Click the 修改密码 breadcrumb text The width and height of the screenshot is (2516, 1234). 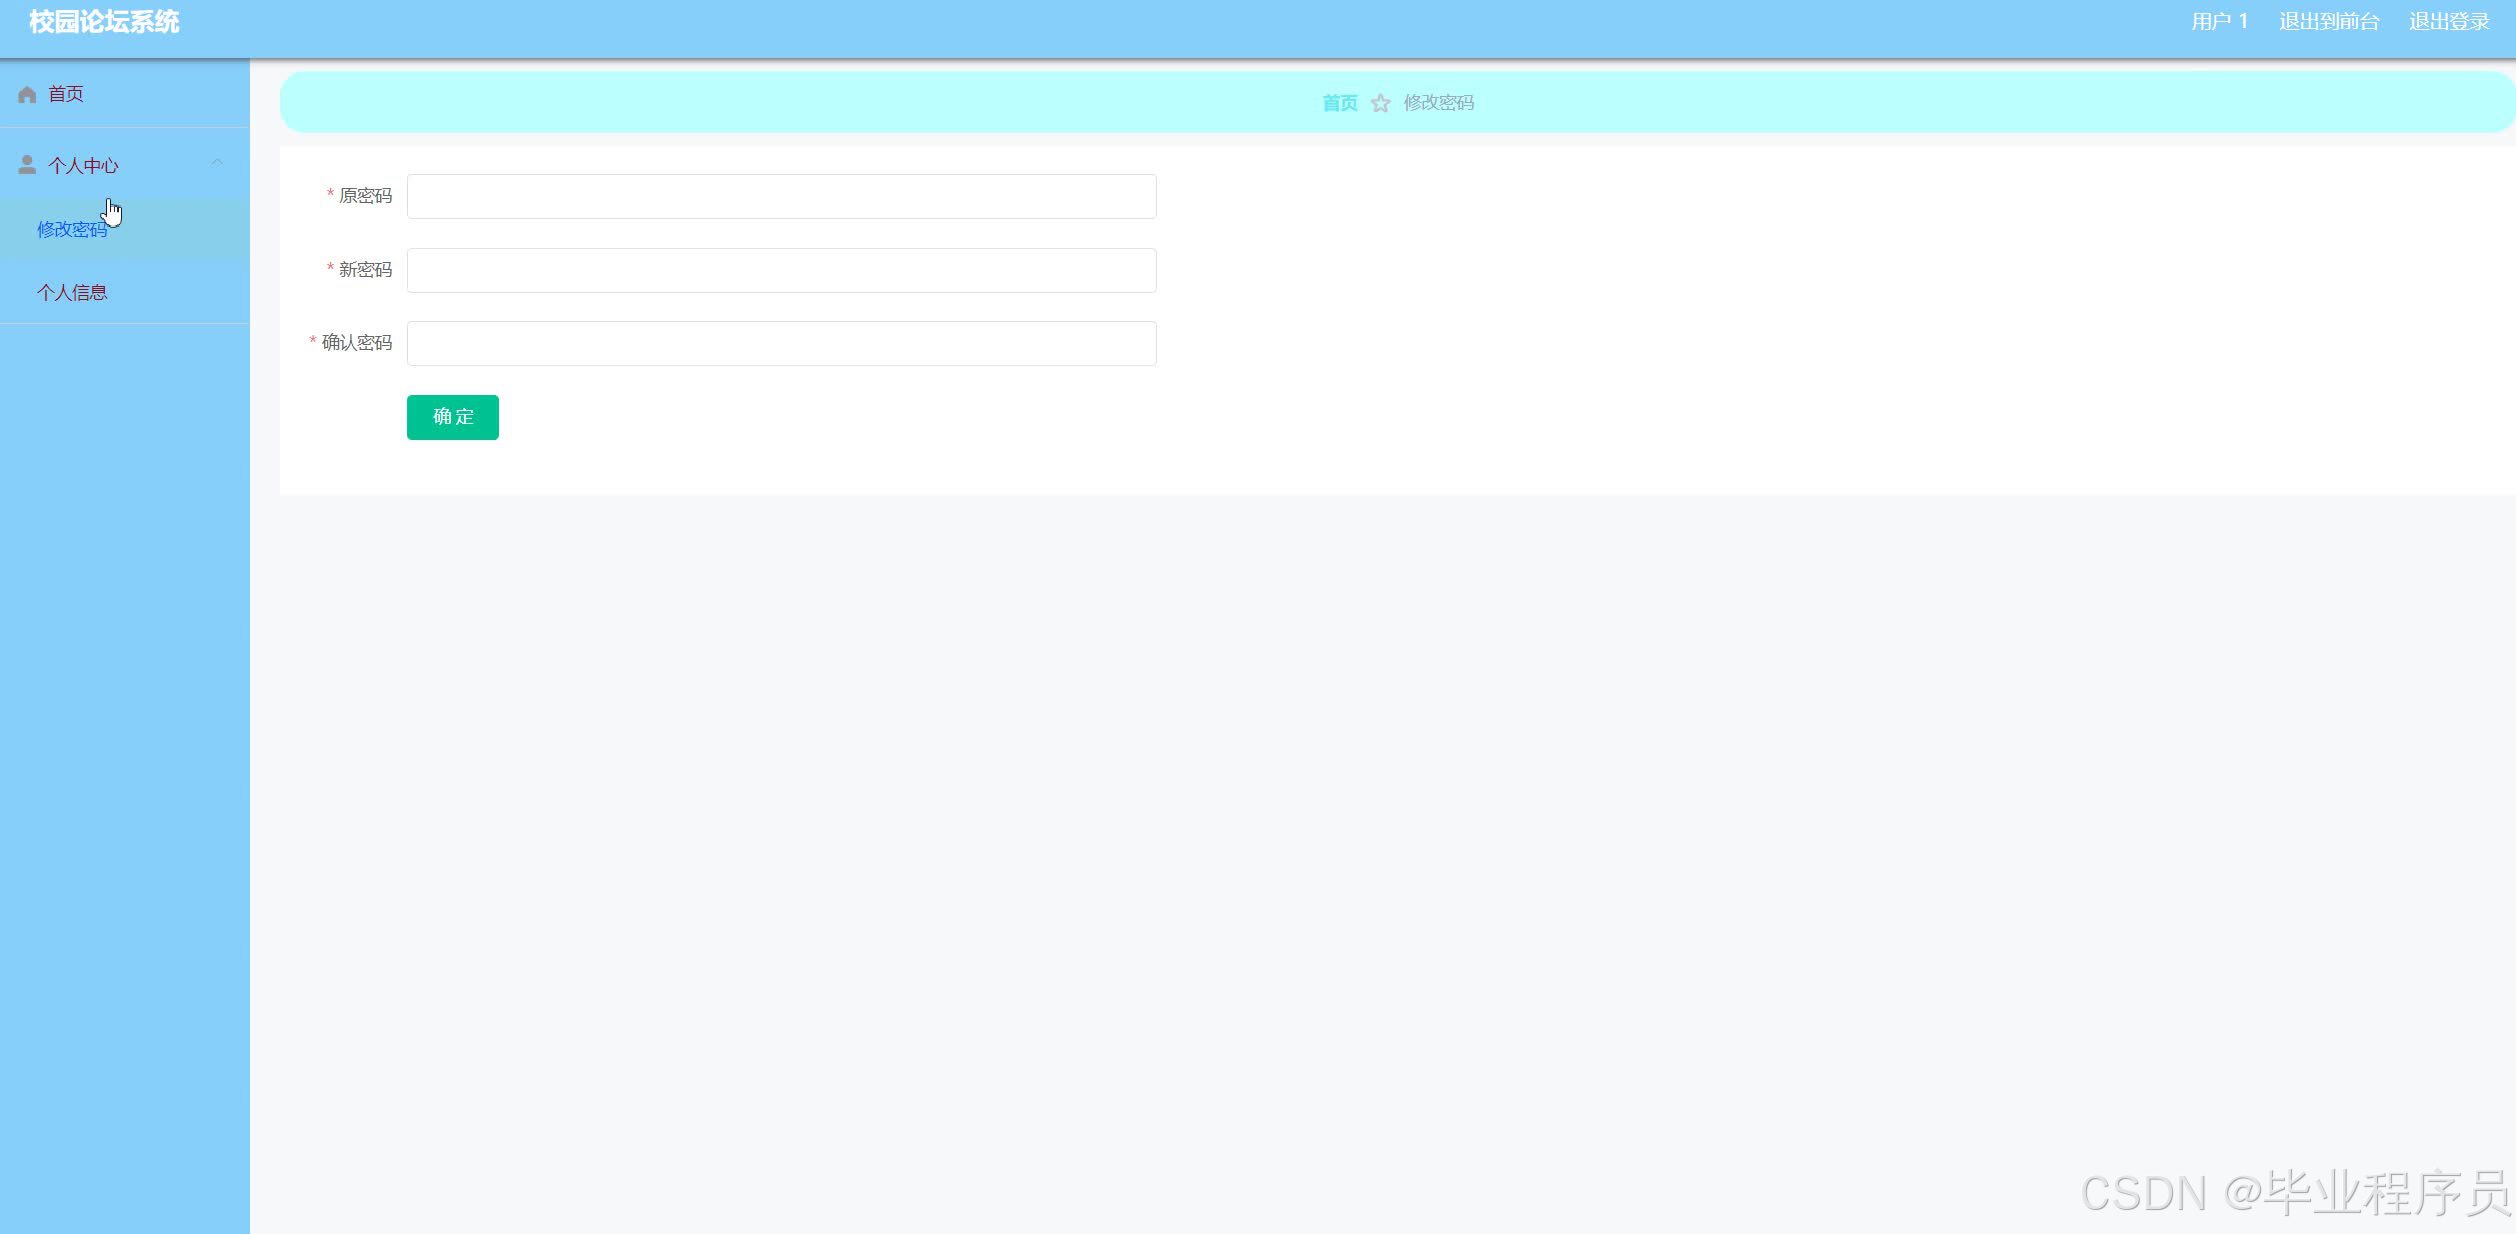tap(1438, 103)
